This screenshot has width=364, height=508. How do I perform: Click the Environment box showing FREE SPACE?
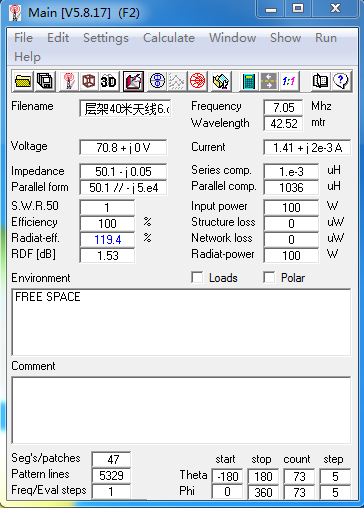tap(181, 322)
